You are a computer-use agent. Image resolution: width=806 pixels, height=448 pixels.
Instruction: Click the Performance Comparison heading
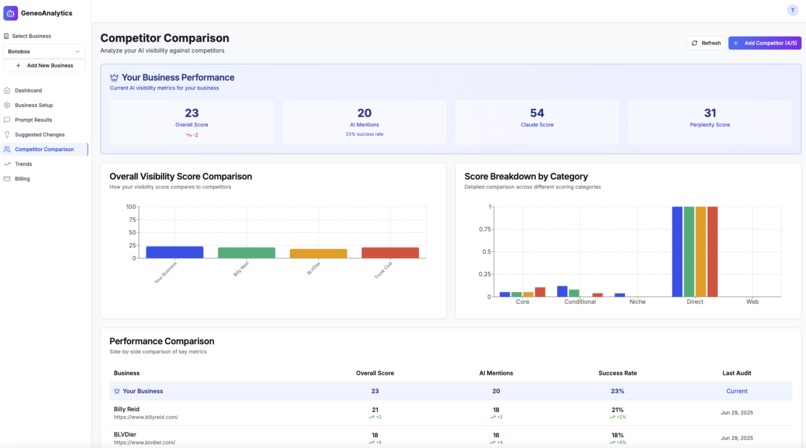[161, 341]
